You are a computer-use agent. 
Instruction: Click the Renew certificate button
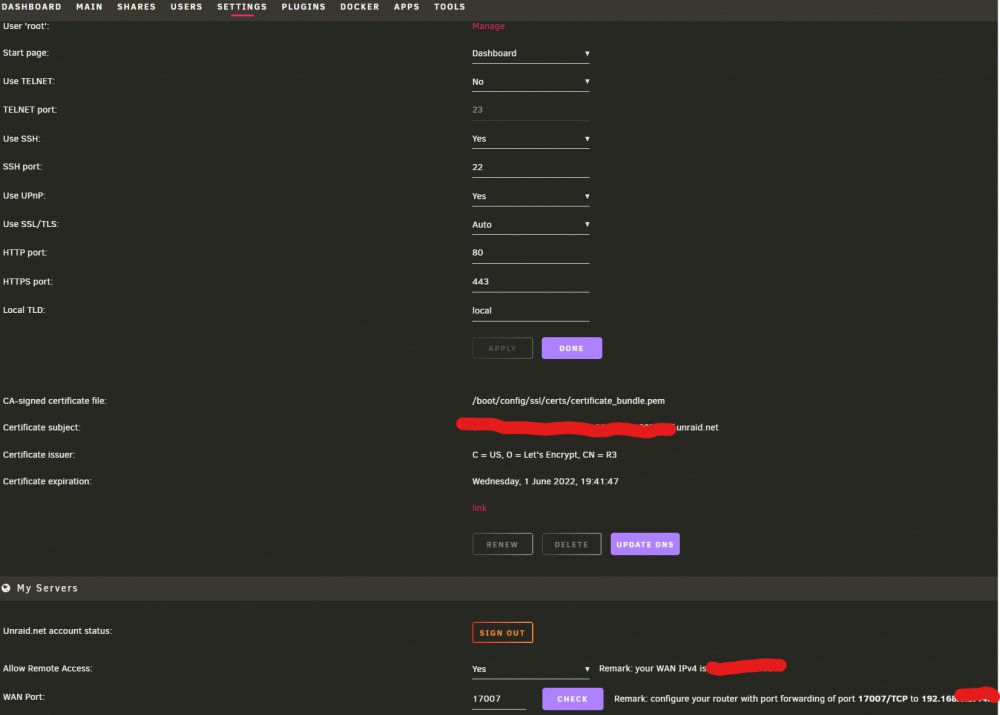(503, 545)
